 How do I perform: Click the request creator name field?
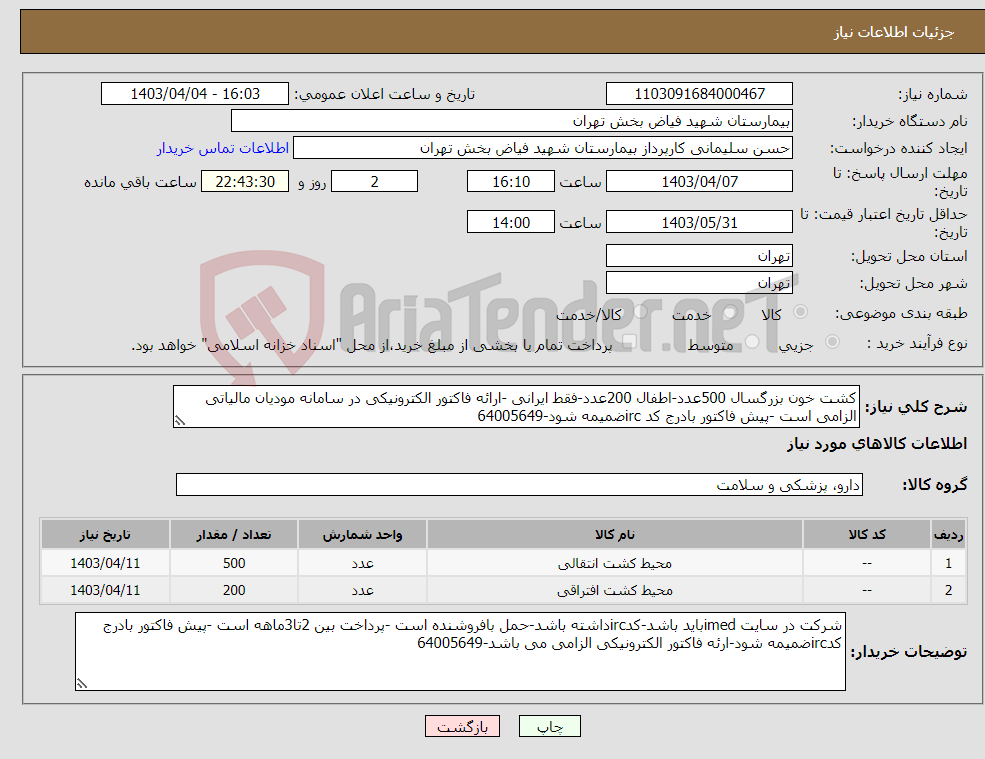click(x=543, y=148)
